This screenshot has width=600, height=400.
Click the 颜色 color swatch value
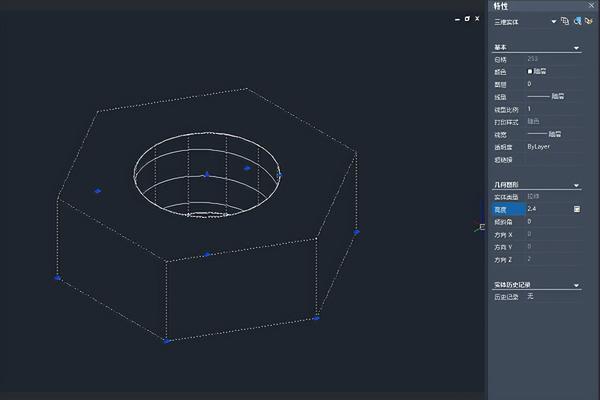[536, 71]
